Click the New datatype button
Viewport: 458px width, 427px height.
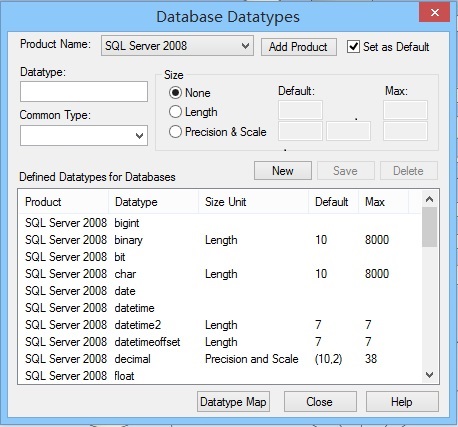[x=283, y=171]
